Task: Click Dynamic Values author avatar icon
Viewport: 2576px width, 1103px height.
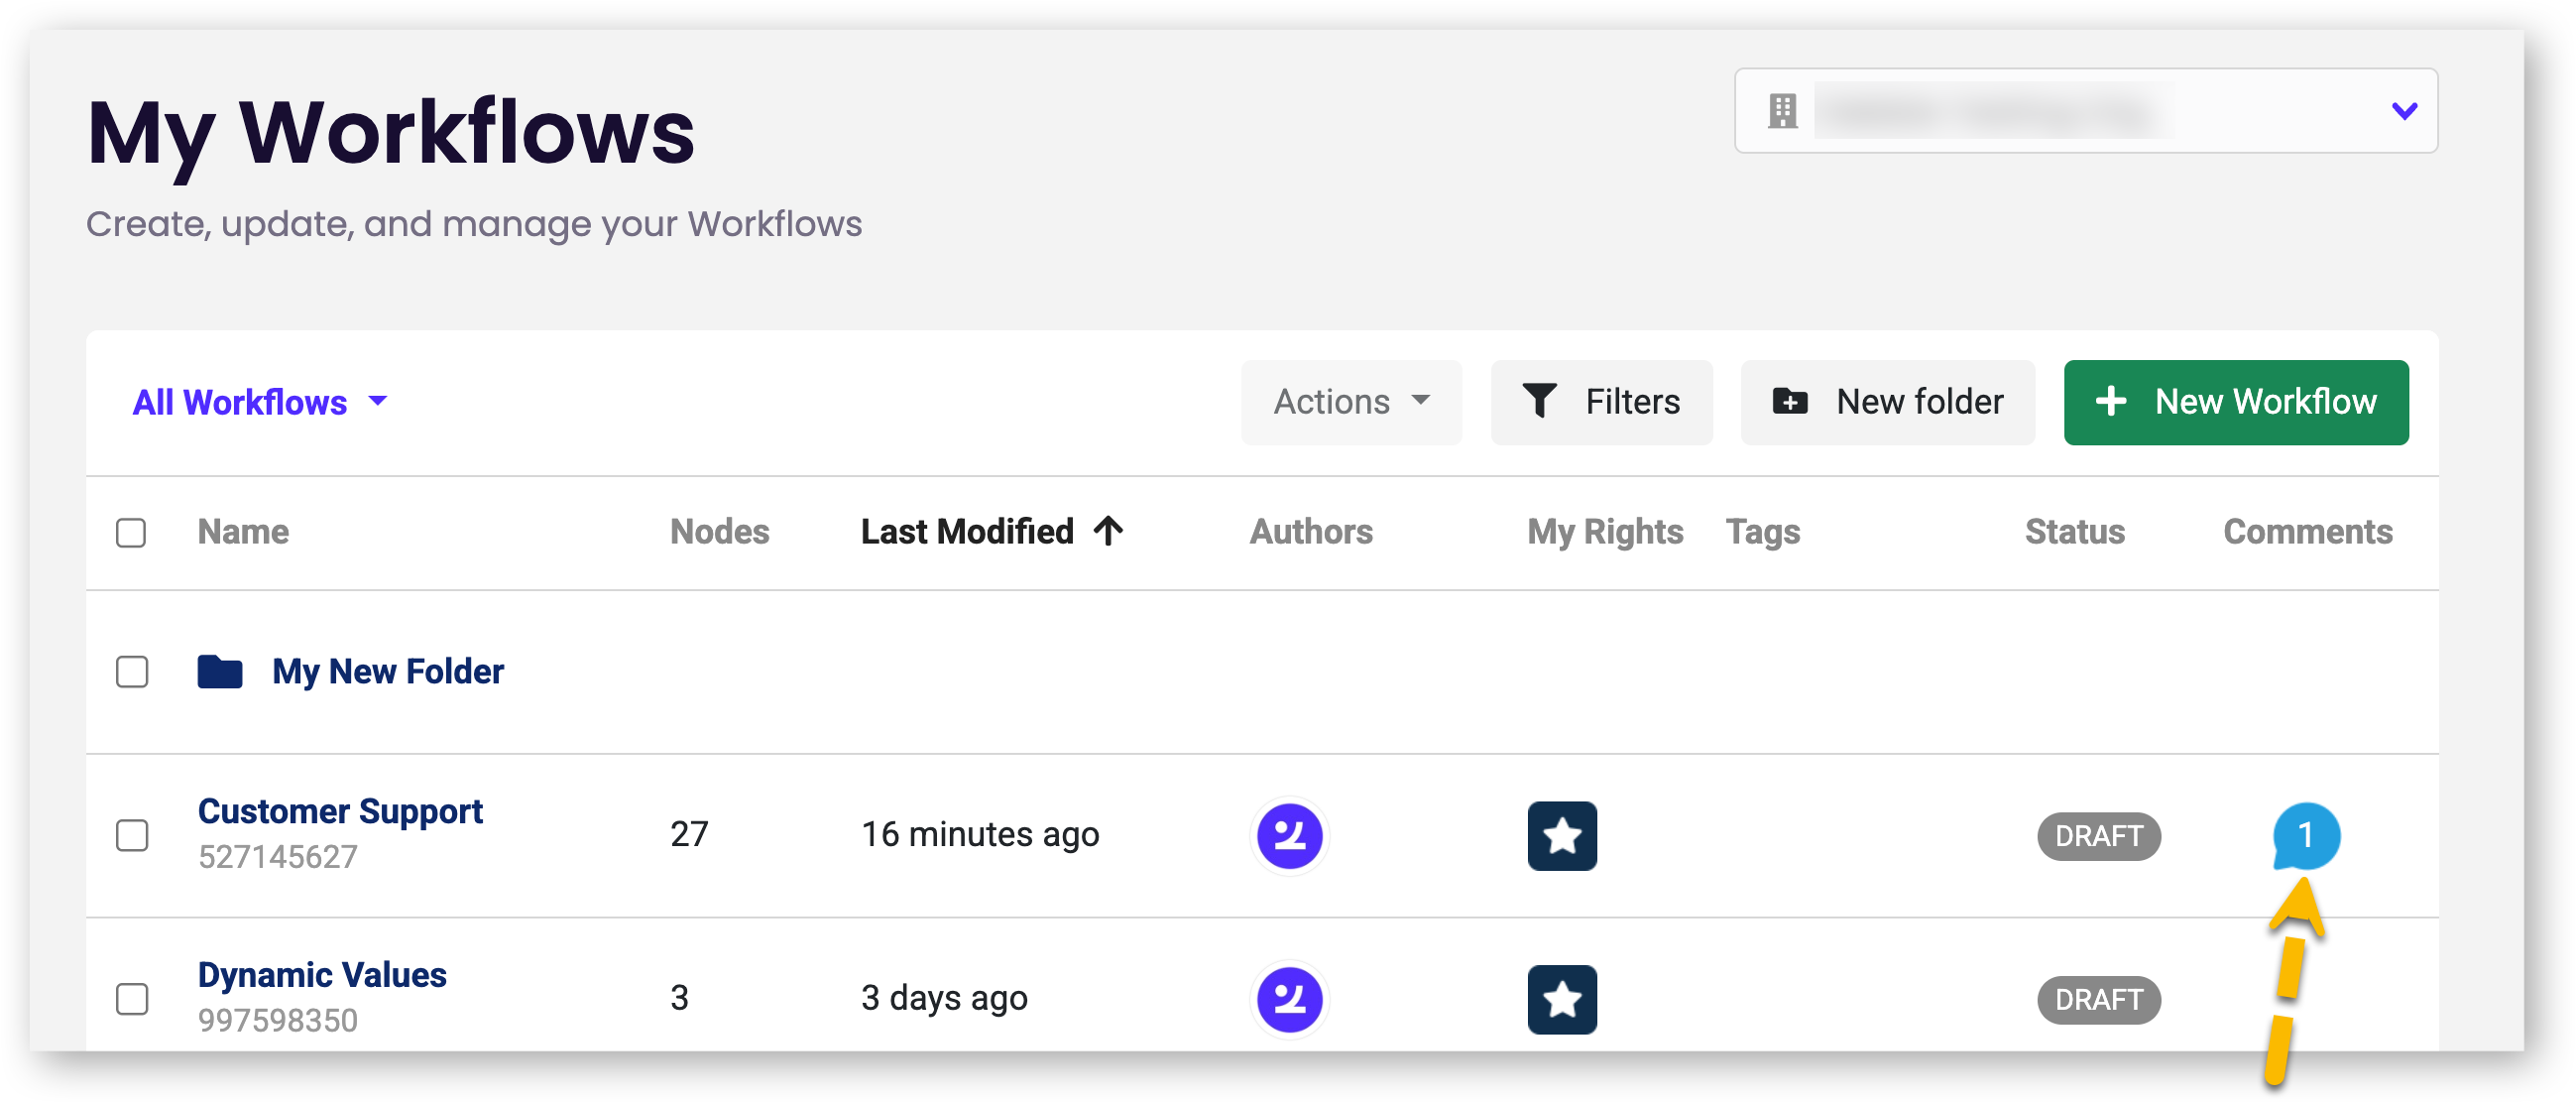Action: pos(1289,998)
